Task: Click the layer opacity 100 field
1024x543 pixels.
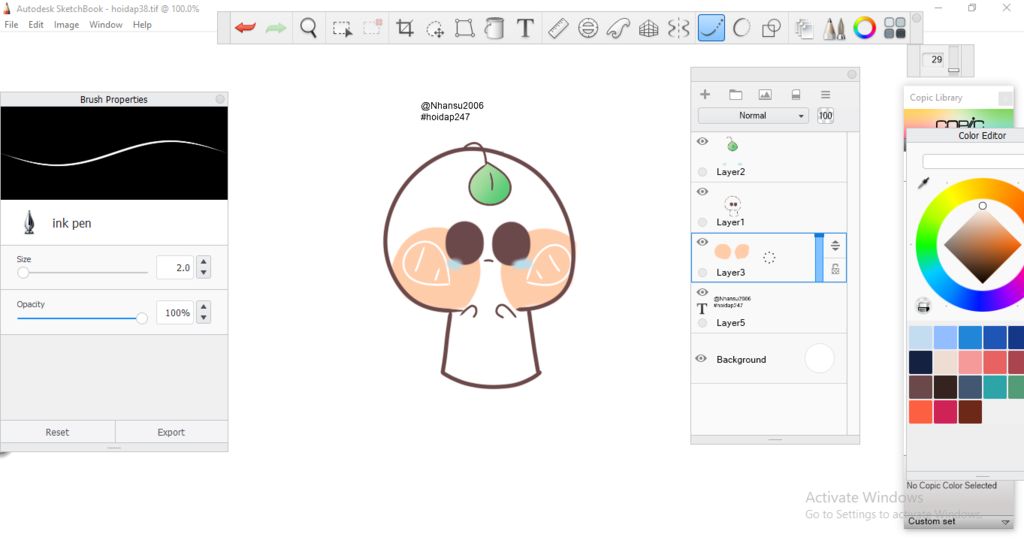Action: [x=825, y=116]
